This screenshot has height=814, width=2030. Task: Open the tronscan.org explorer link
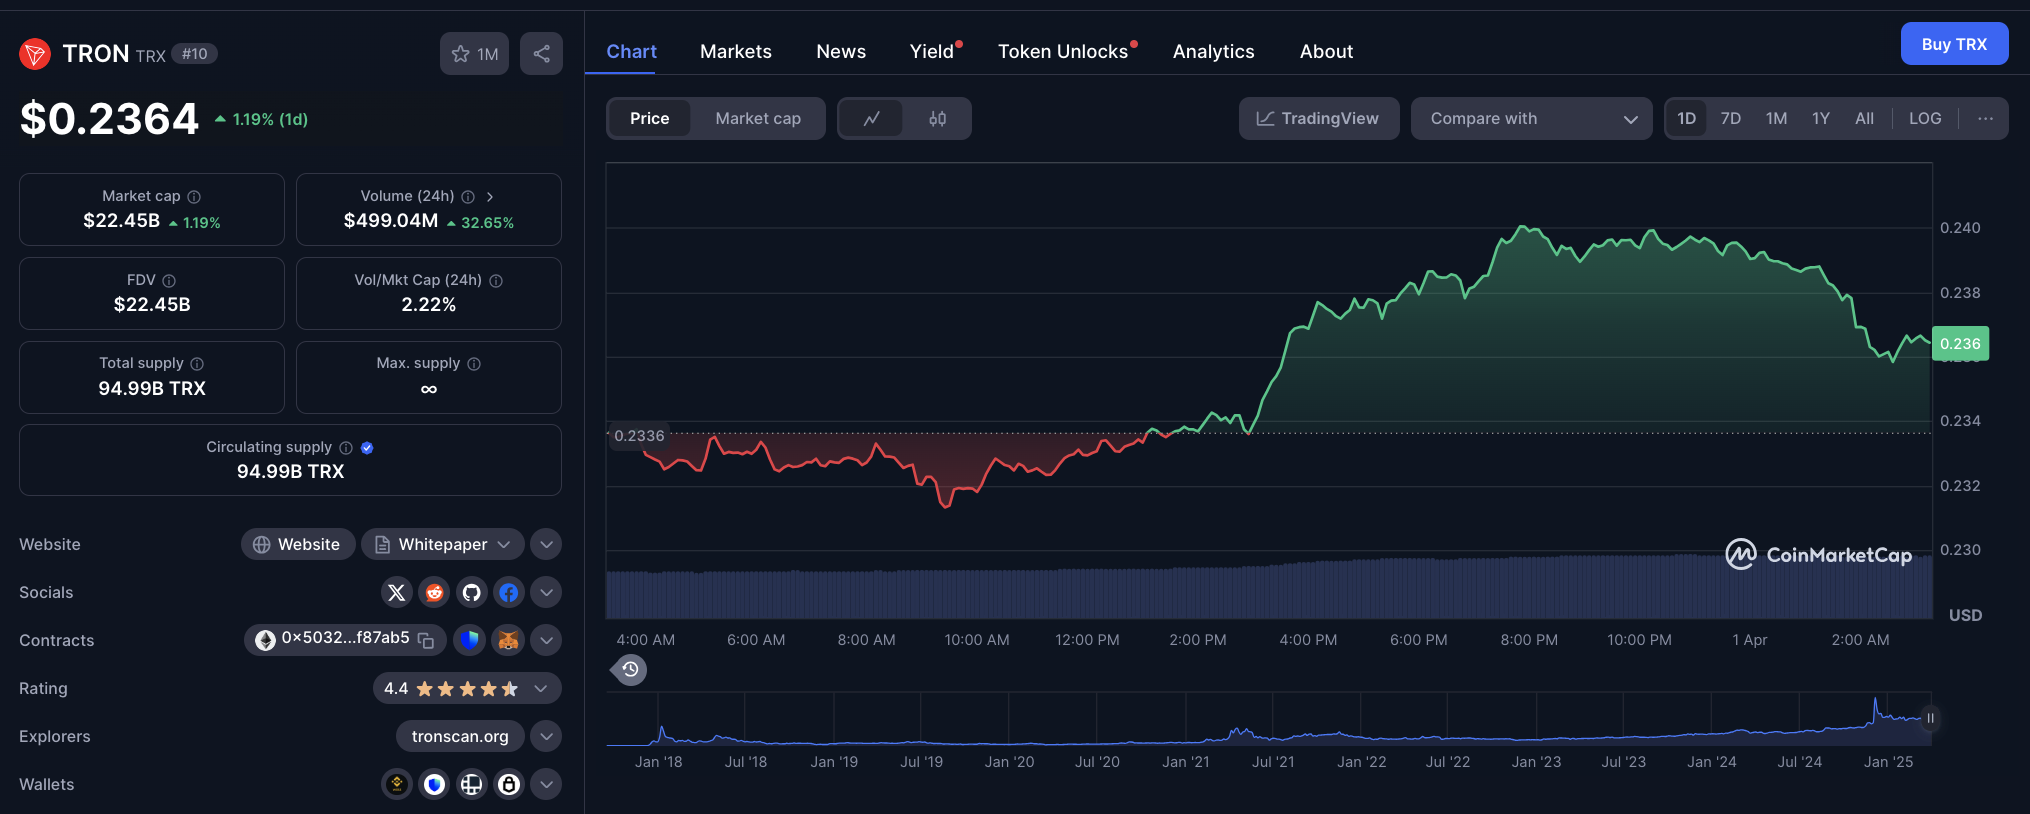pos(460,737)
